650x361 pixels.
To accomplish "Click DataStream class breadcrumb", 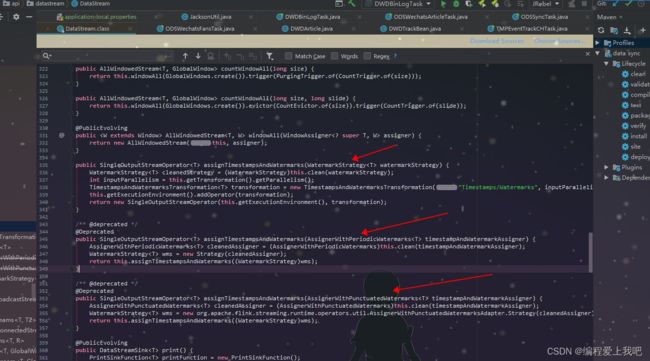I will [x=91, y=4].
